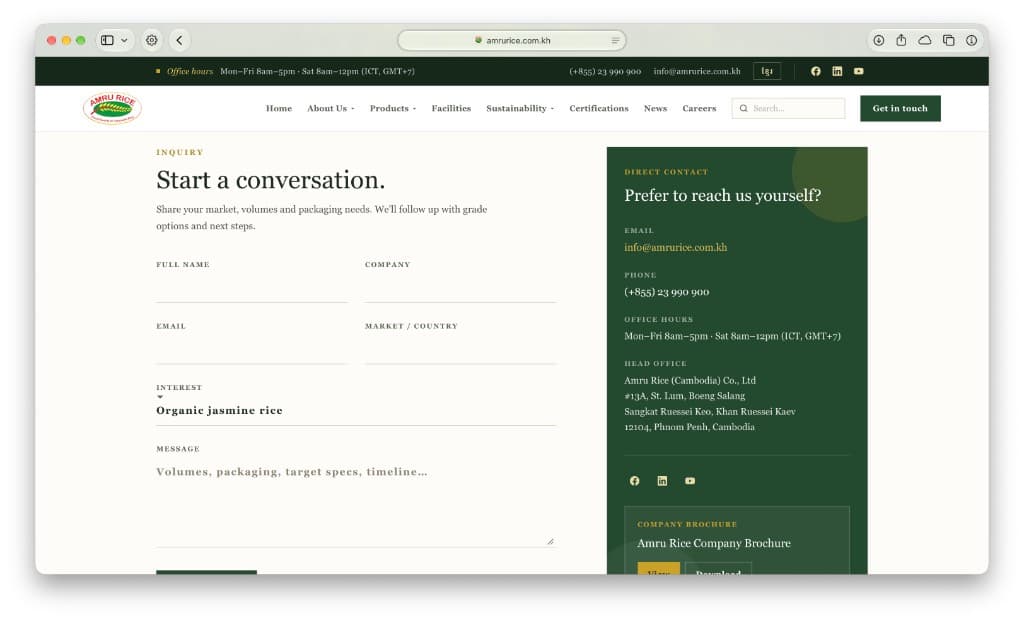1024x621 pixels.
Task: Expand the Sustainability menu
Action: click(520, 108)
